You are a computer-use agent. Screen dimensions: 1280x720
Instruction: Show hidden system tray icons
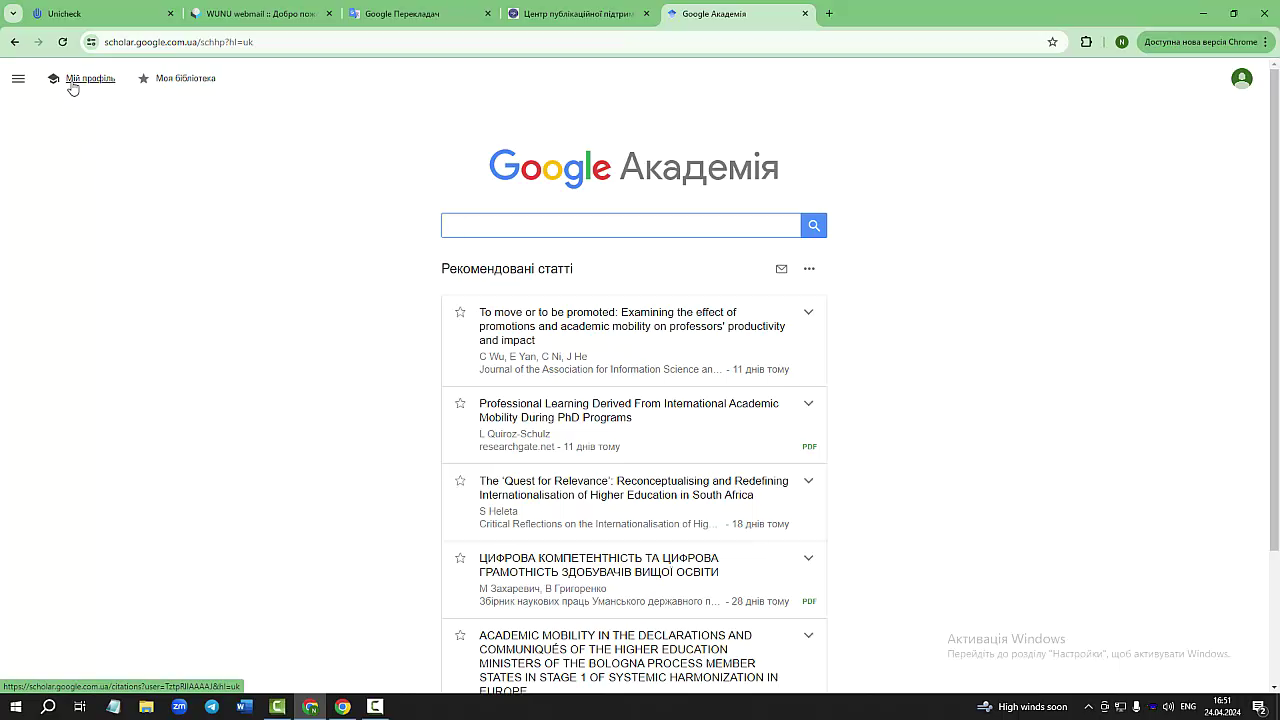(1088, 706)
